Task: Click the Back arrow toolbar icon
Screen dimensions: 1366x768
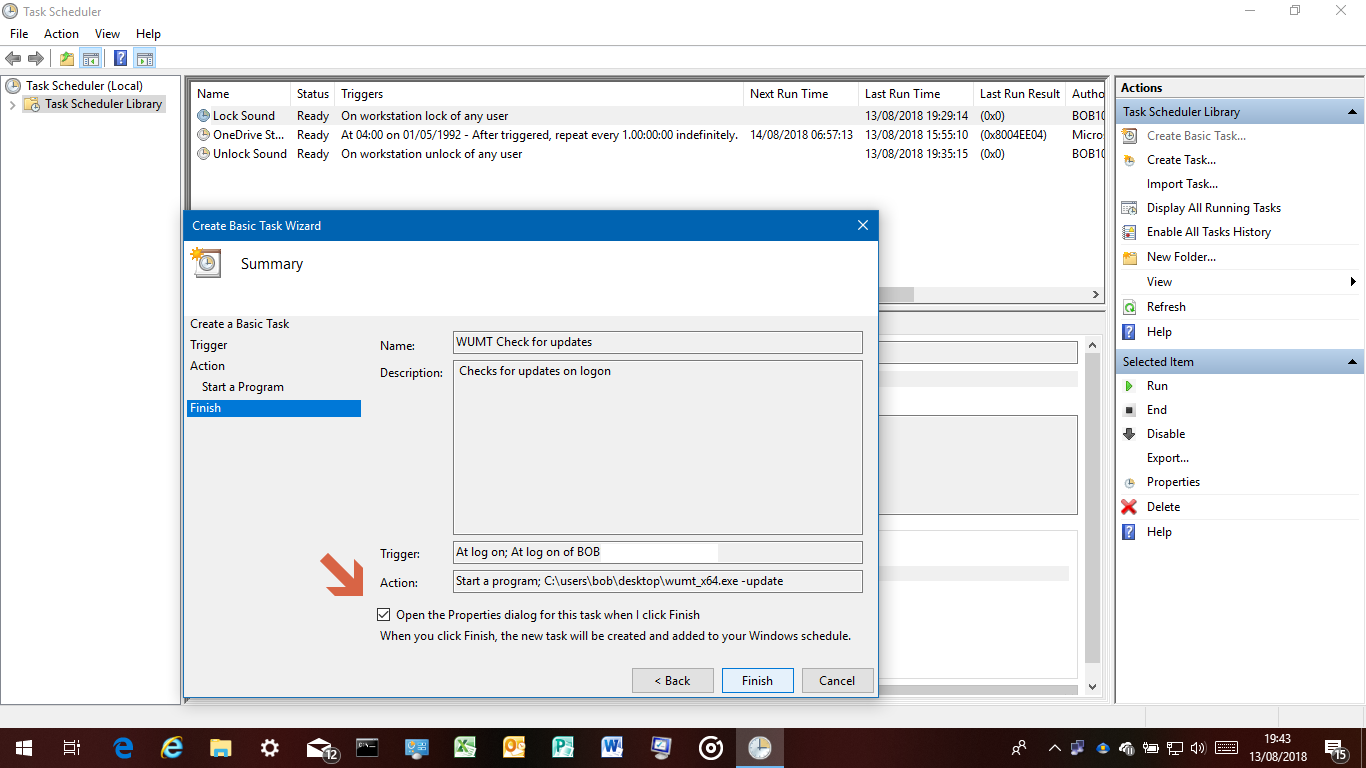Action: [x=13, y=58]
